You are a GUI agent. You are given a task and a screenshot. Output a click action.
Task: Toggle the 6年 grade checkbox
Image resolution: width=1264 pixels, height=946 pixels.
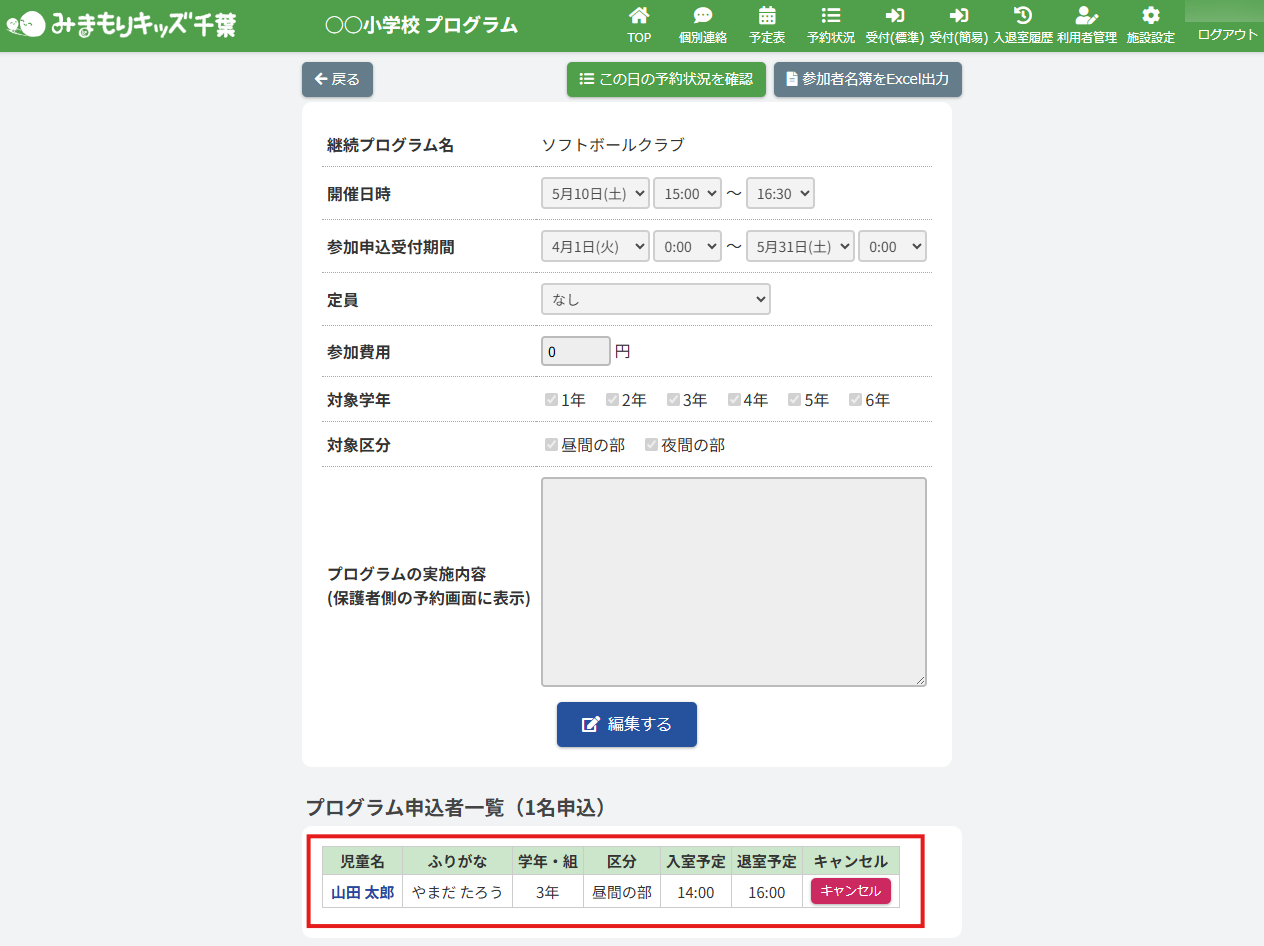click(x=855, y=400)
